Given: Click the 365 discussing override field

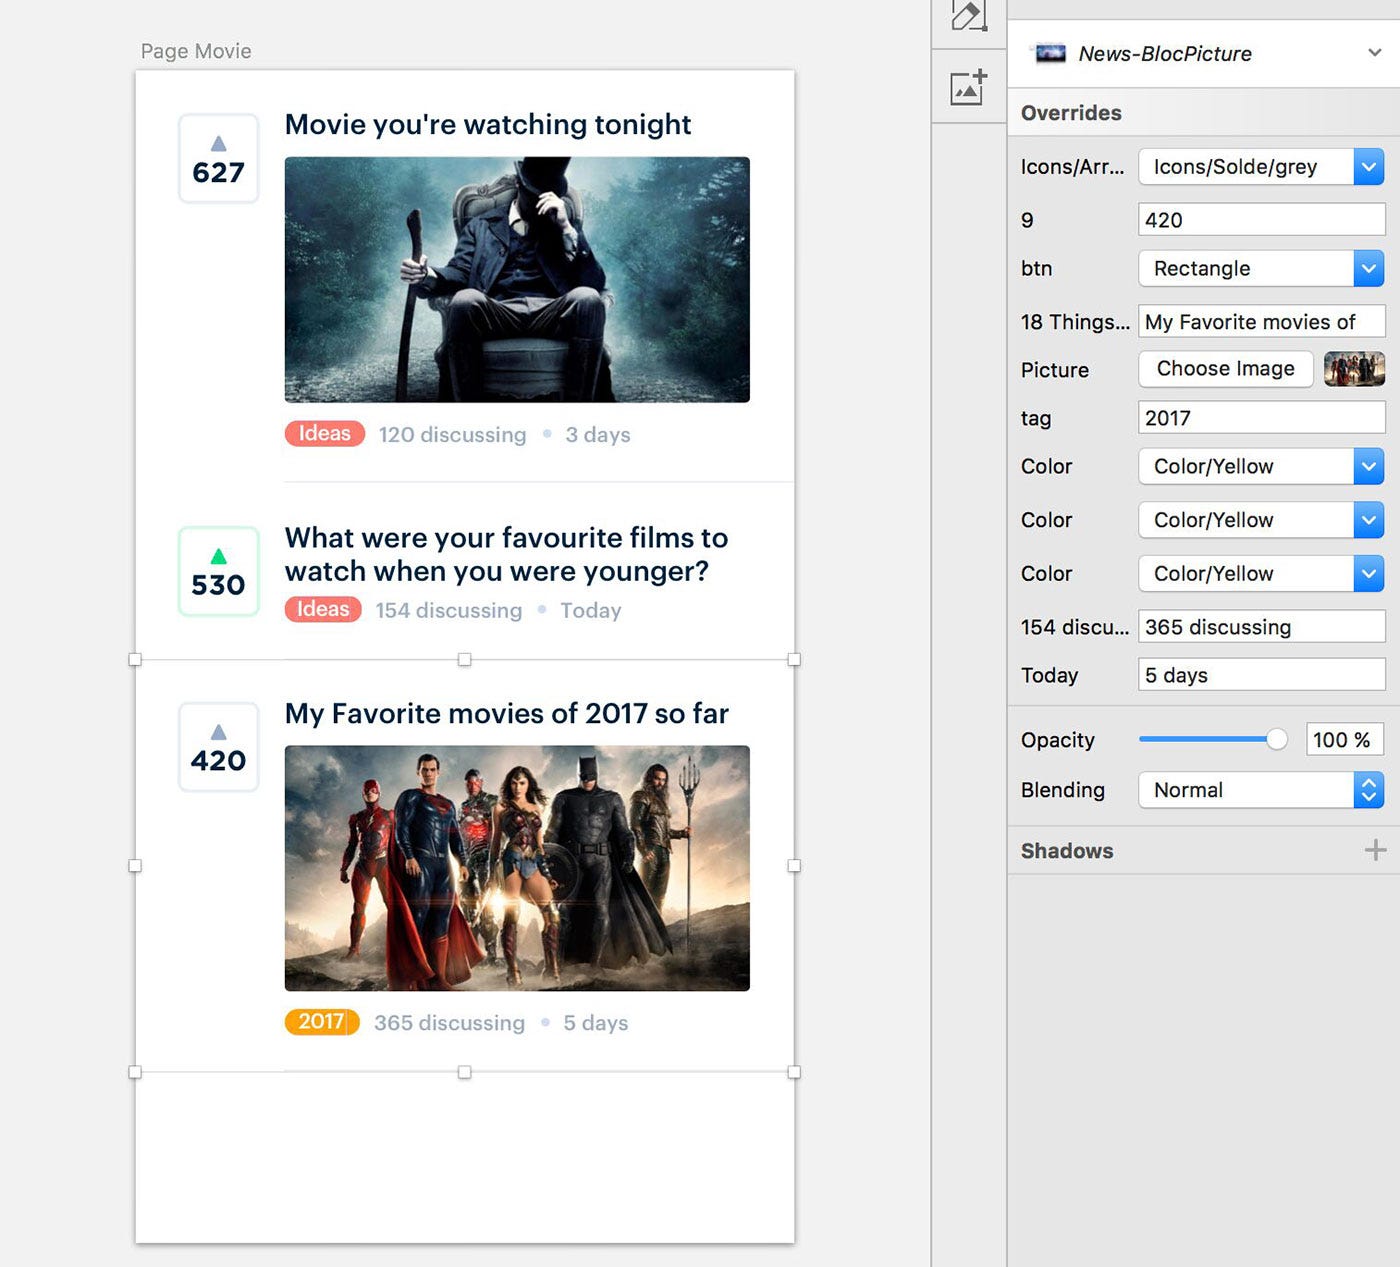Looking at the screenshot, I should pyautogui.click(x=1261, y=627).
